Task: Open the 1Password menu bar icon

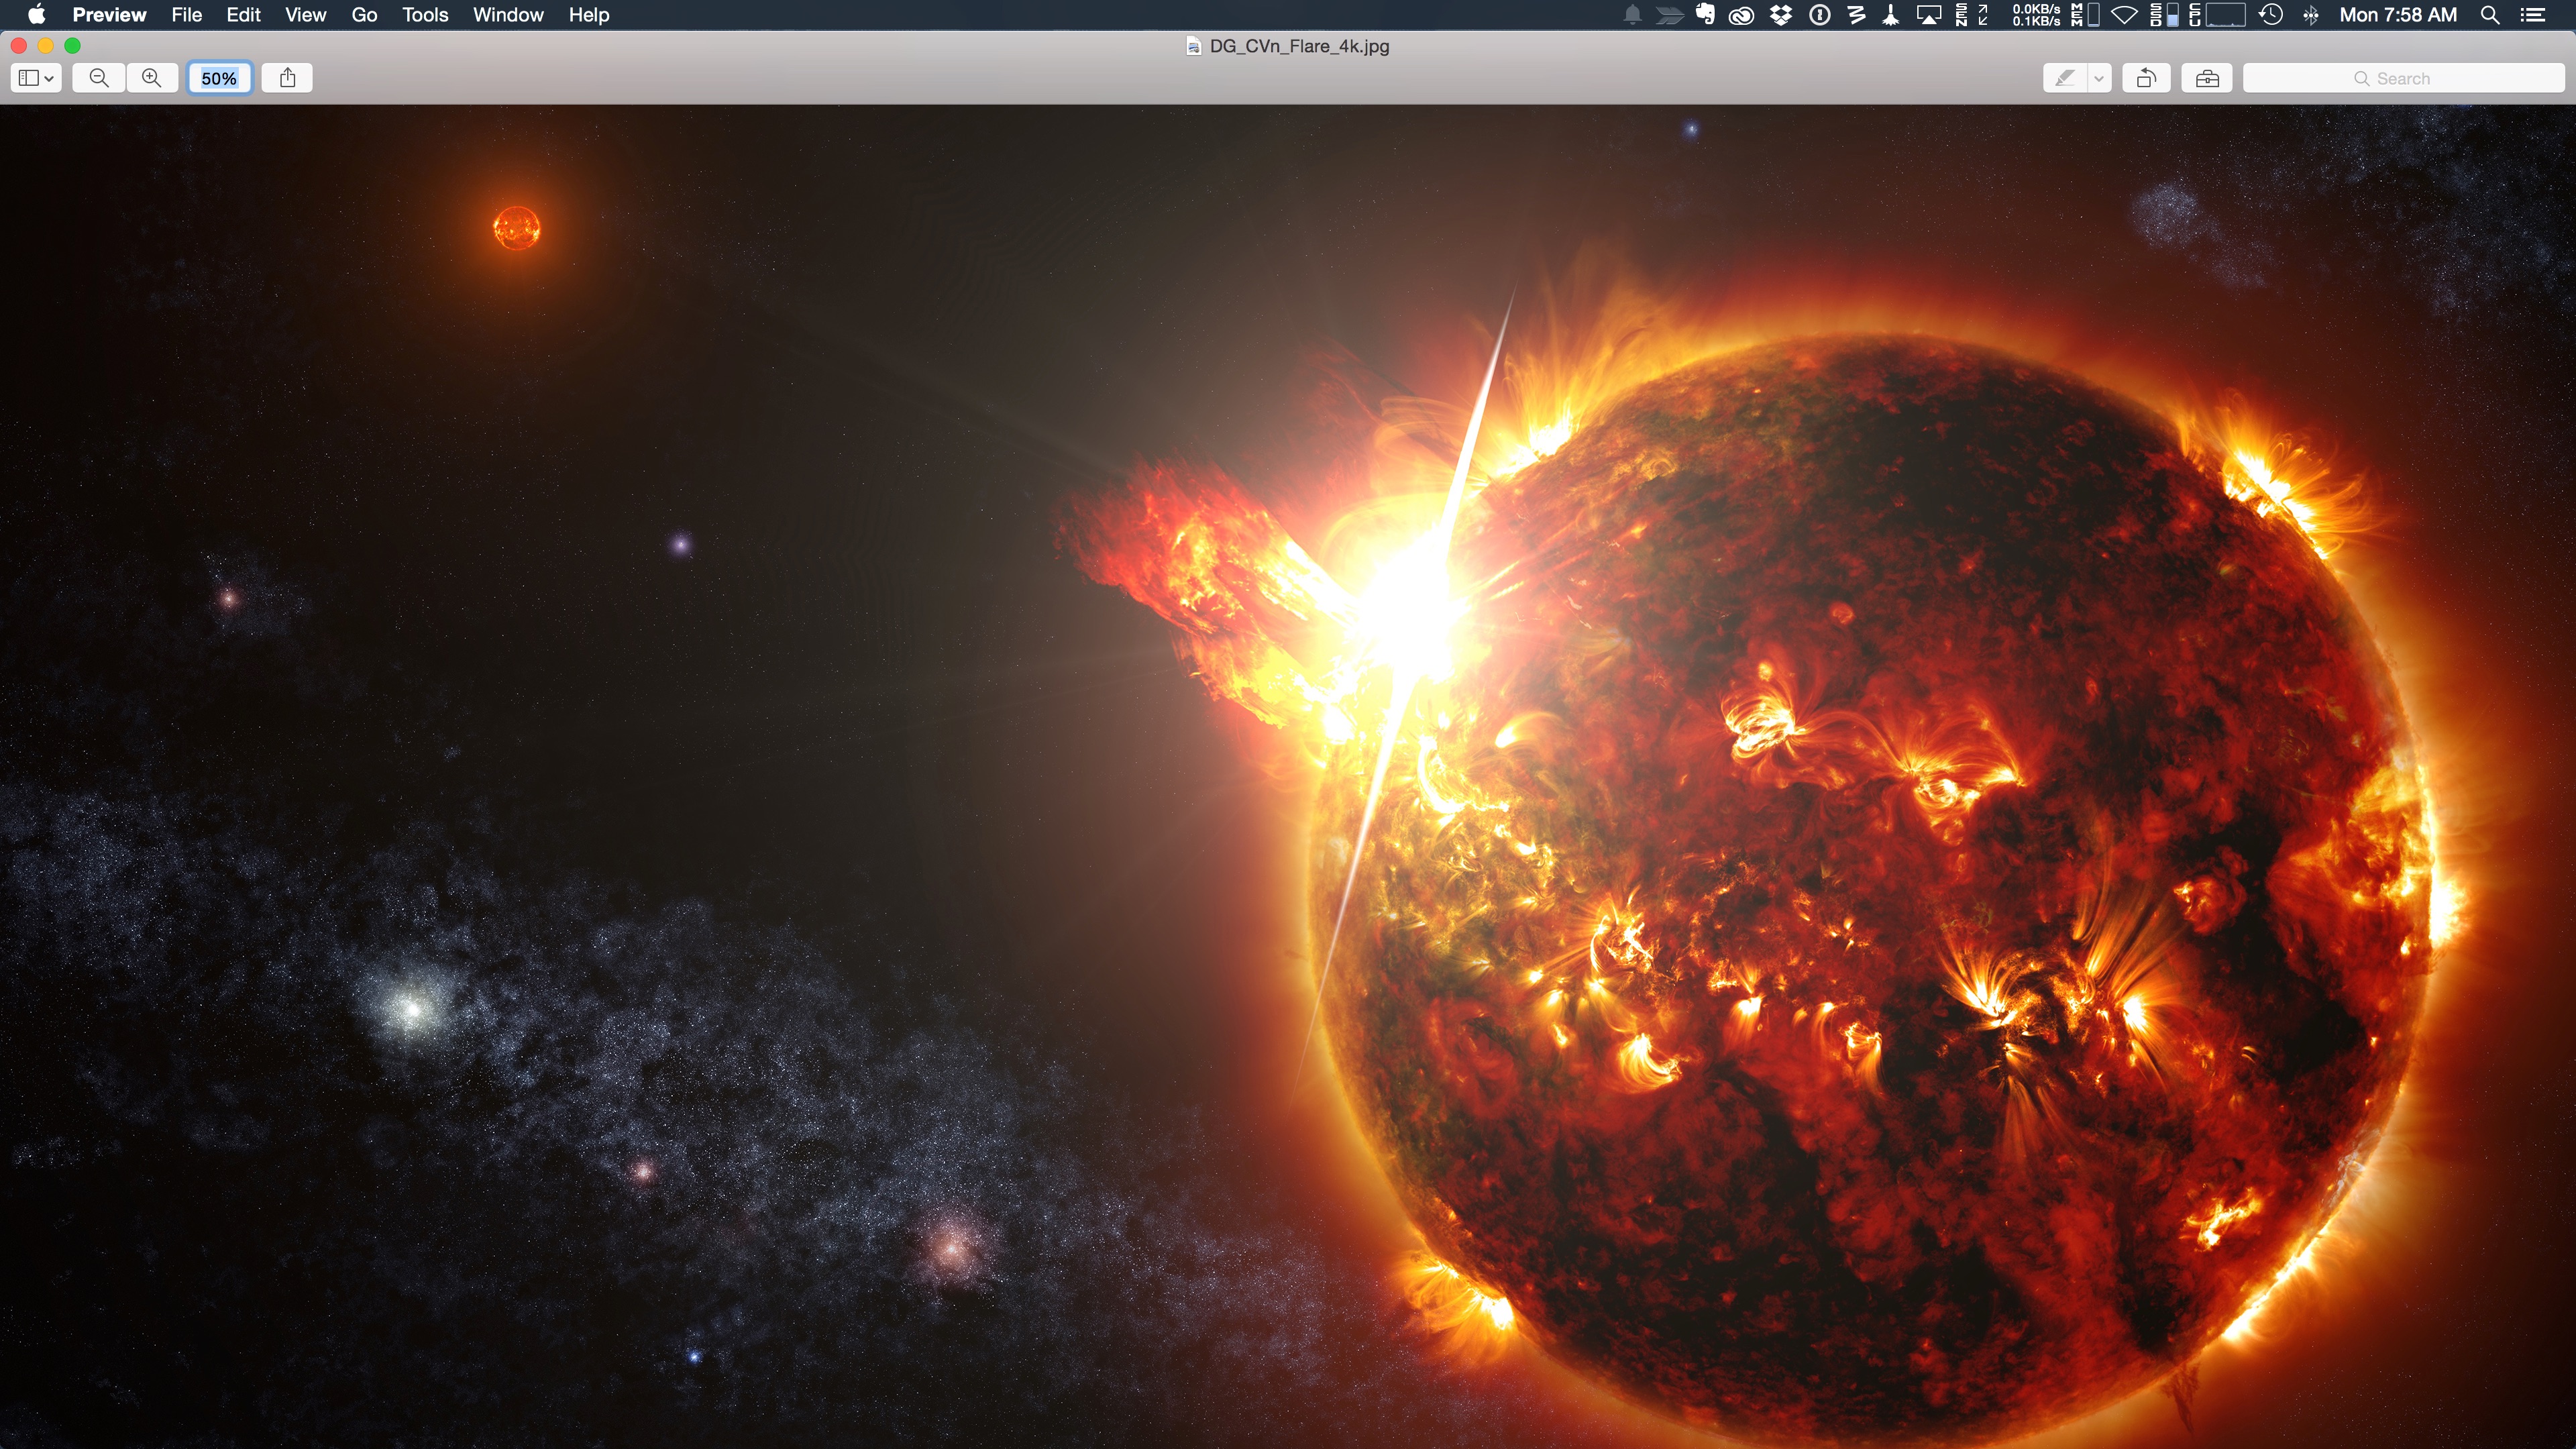Action: 1820,15
